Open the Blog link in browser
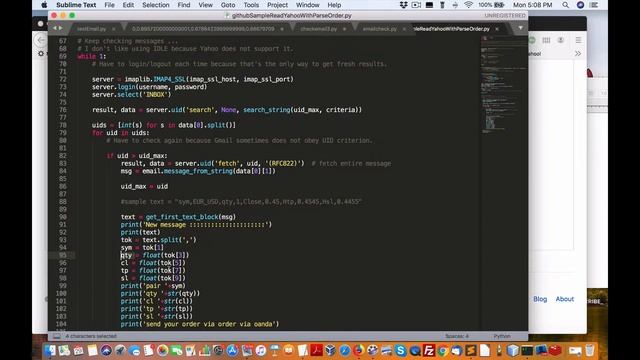640x360 pixels. tap(540, 299)
